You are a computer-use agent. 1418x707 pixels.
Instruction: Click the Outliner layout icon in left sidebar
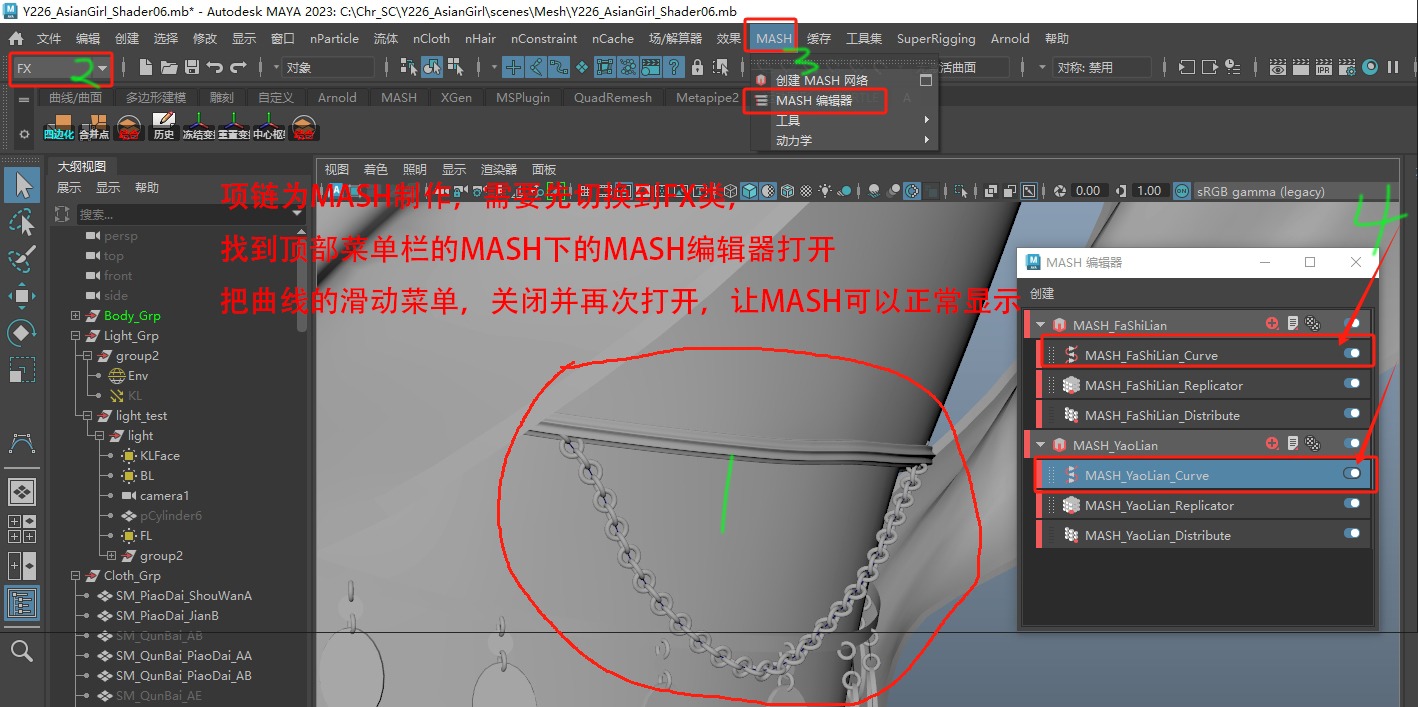tap(22, 603)
